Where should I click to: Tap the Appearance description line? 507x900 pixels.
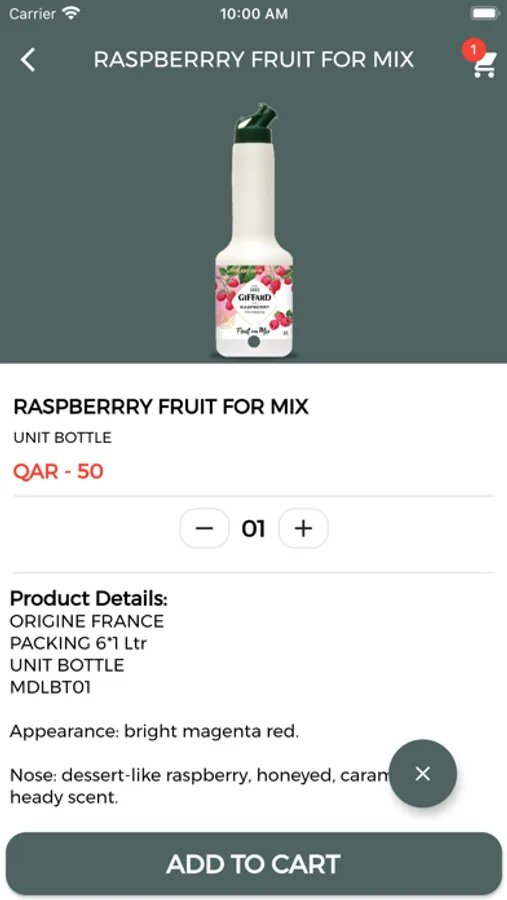click(x=154, y=732)
